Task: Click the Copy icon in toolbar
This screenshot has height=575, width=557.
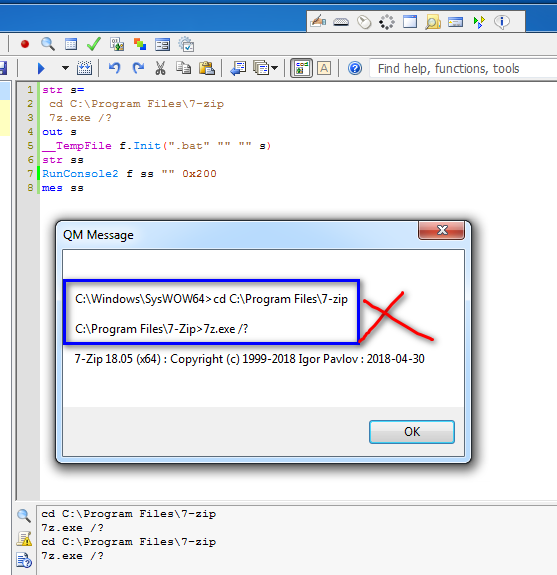Action: pyautogui.click(x=183, y=68)
